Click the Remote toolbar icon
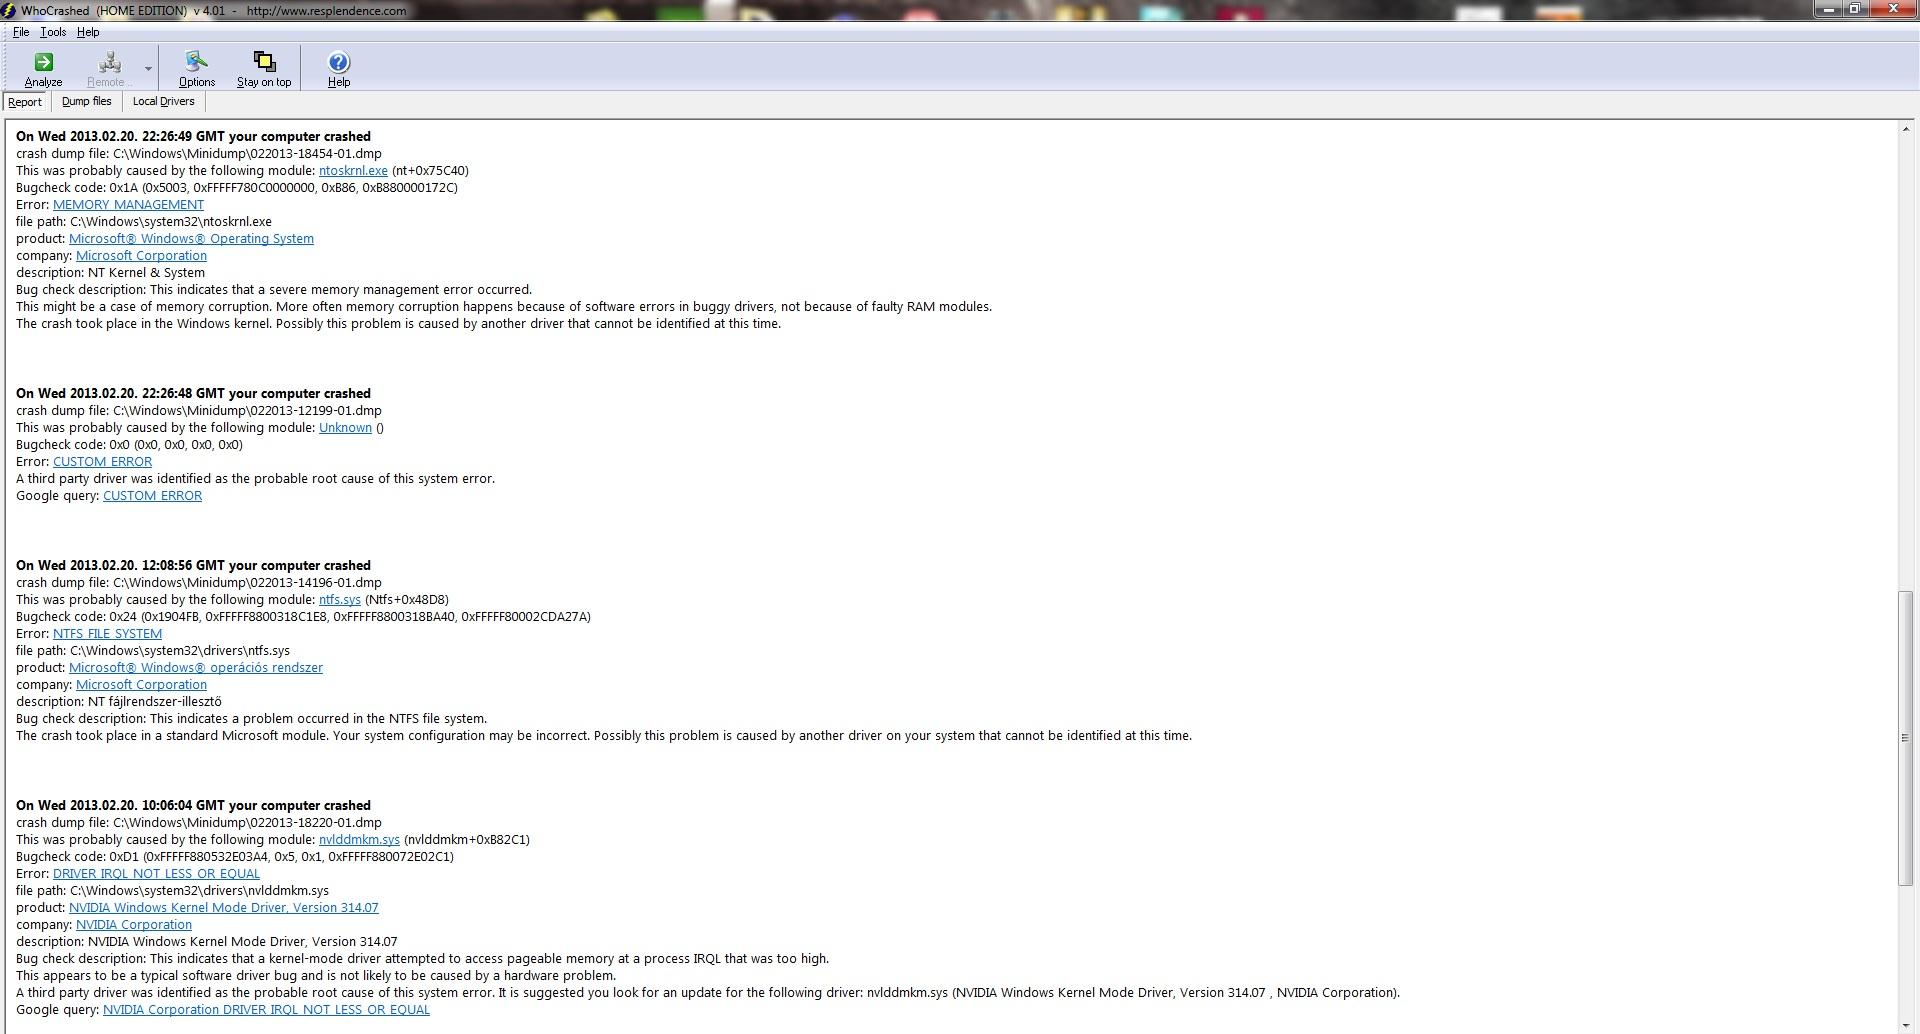1920x1034 pixels. (106, 69)
